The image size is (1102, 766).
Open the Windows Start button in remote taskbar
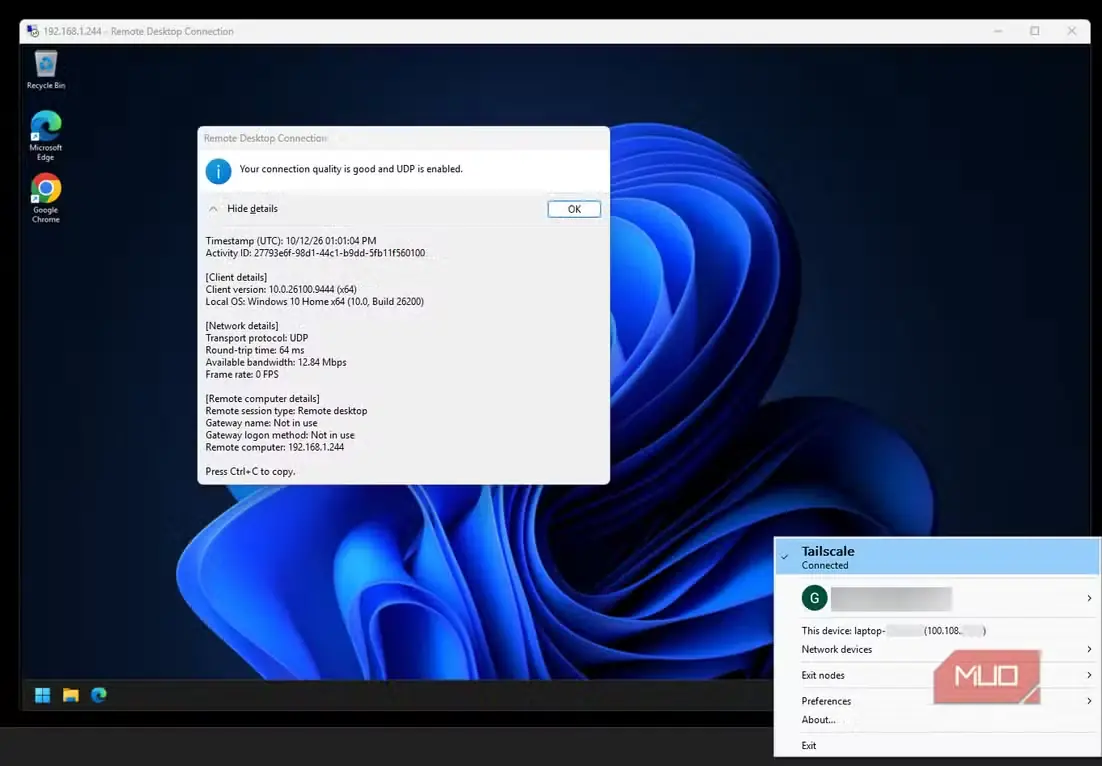pyautogui.click(x=42, y=695)
